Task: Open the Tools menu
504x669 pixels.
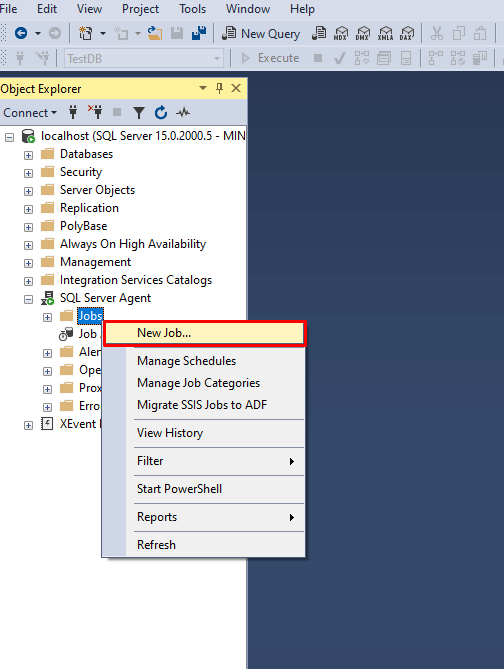Action: [192, 9]
